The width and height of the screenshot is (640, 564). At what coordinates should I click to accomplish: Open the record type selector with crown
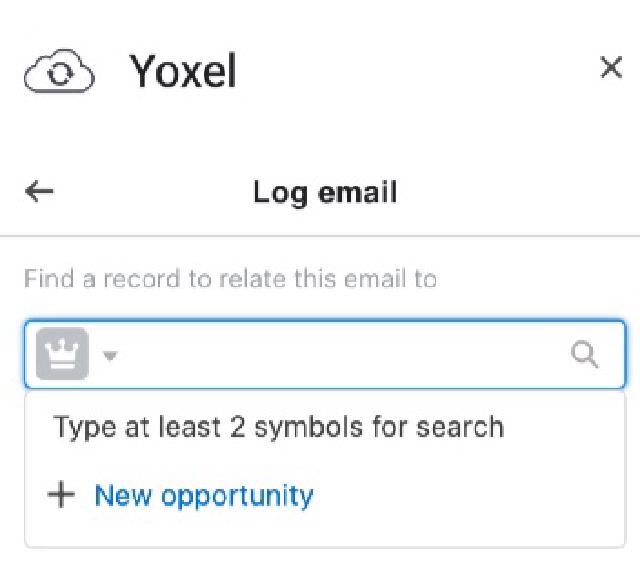76,355
